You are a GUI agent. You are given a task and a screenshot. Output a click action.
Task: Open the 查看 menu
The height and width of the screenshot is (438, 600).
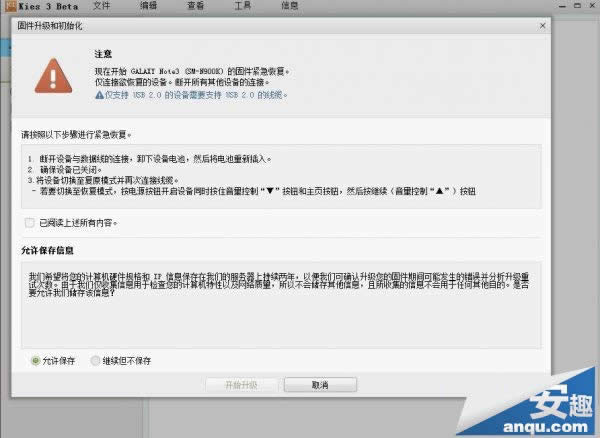pos(195,6)
